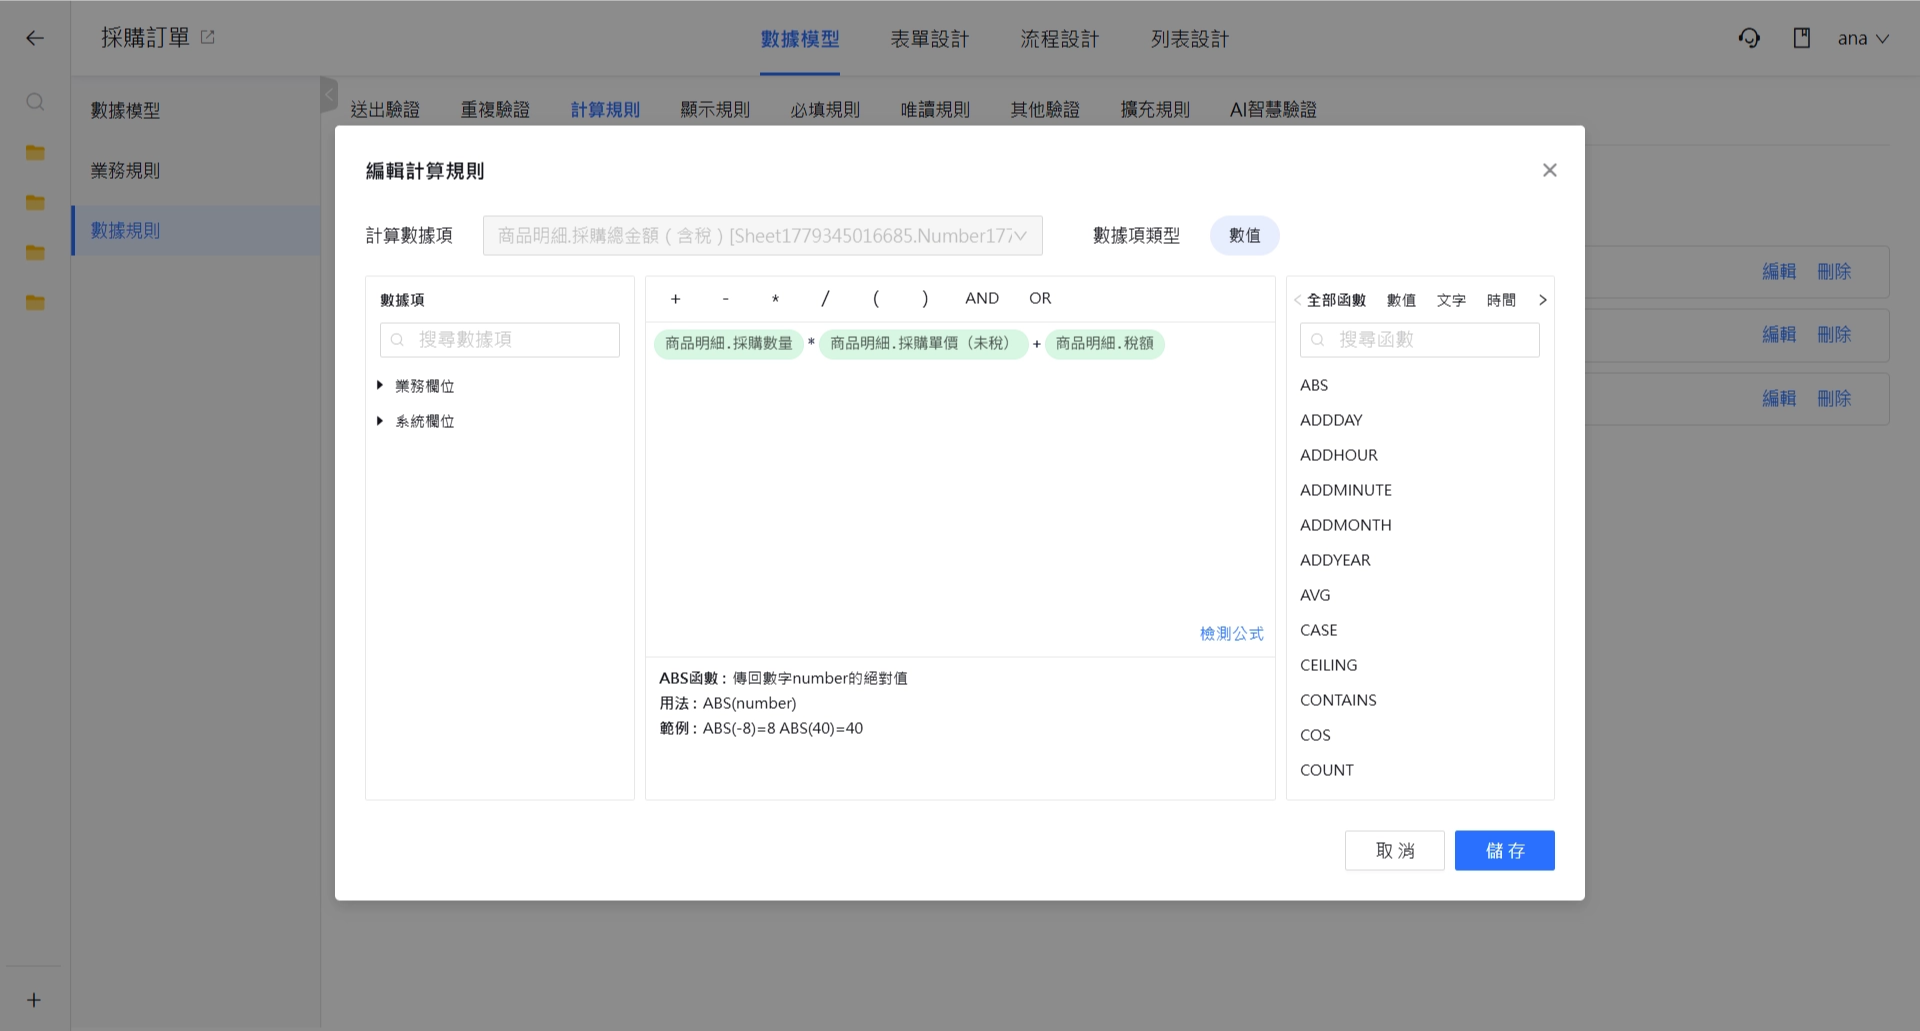Screen dimensions: 1920x1031
Task: Insert the divide operator
Action: click(x=825, y=299)
